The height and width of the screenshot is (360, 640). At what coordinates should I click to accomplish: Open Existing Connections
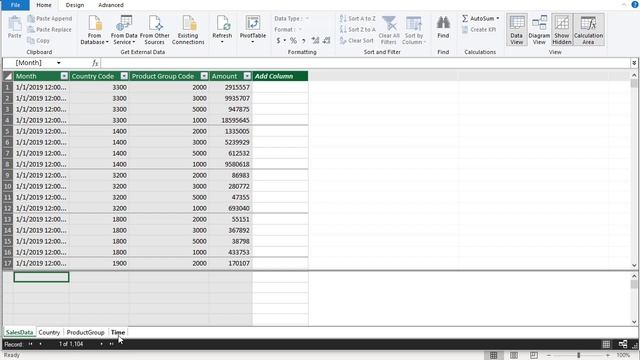click(x=188, y=30)
